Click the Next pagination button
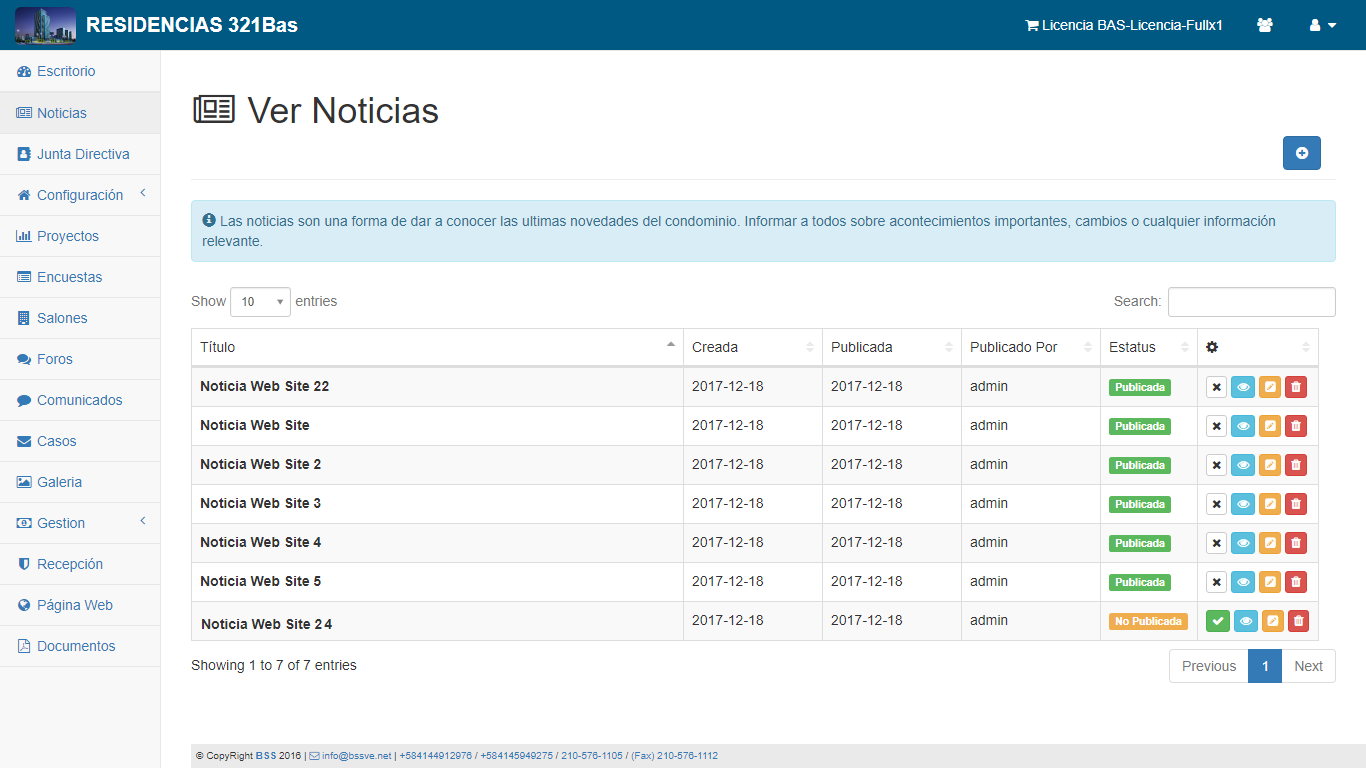1366x768 pixels. (1307, 666)
